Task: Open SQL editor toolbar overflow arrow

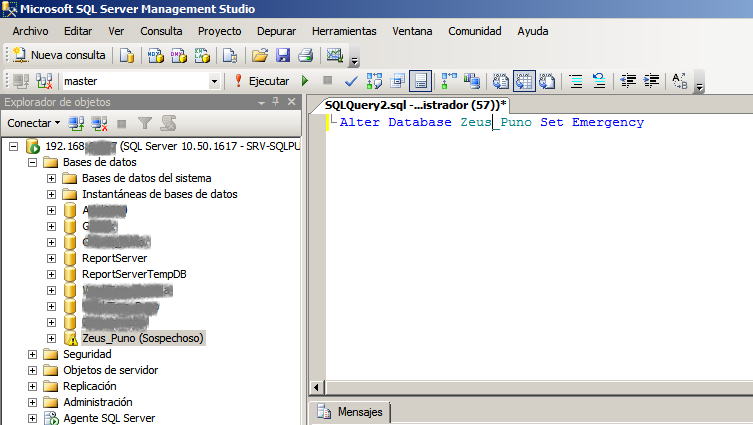Action: tap(700, 87)
